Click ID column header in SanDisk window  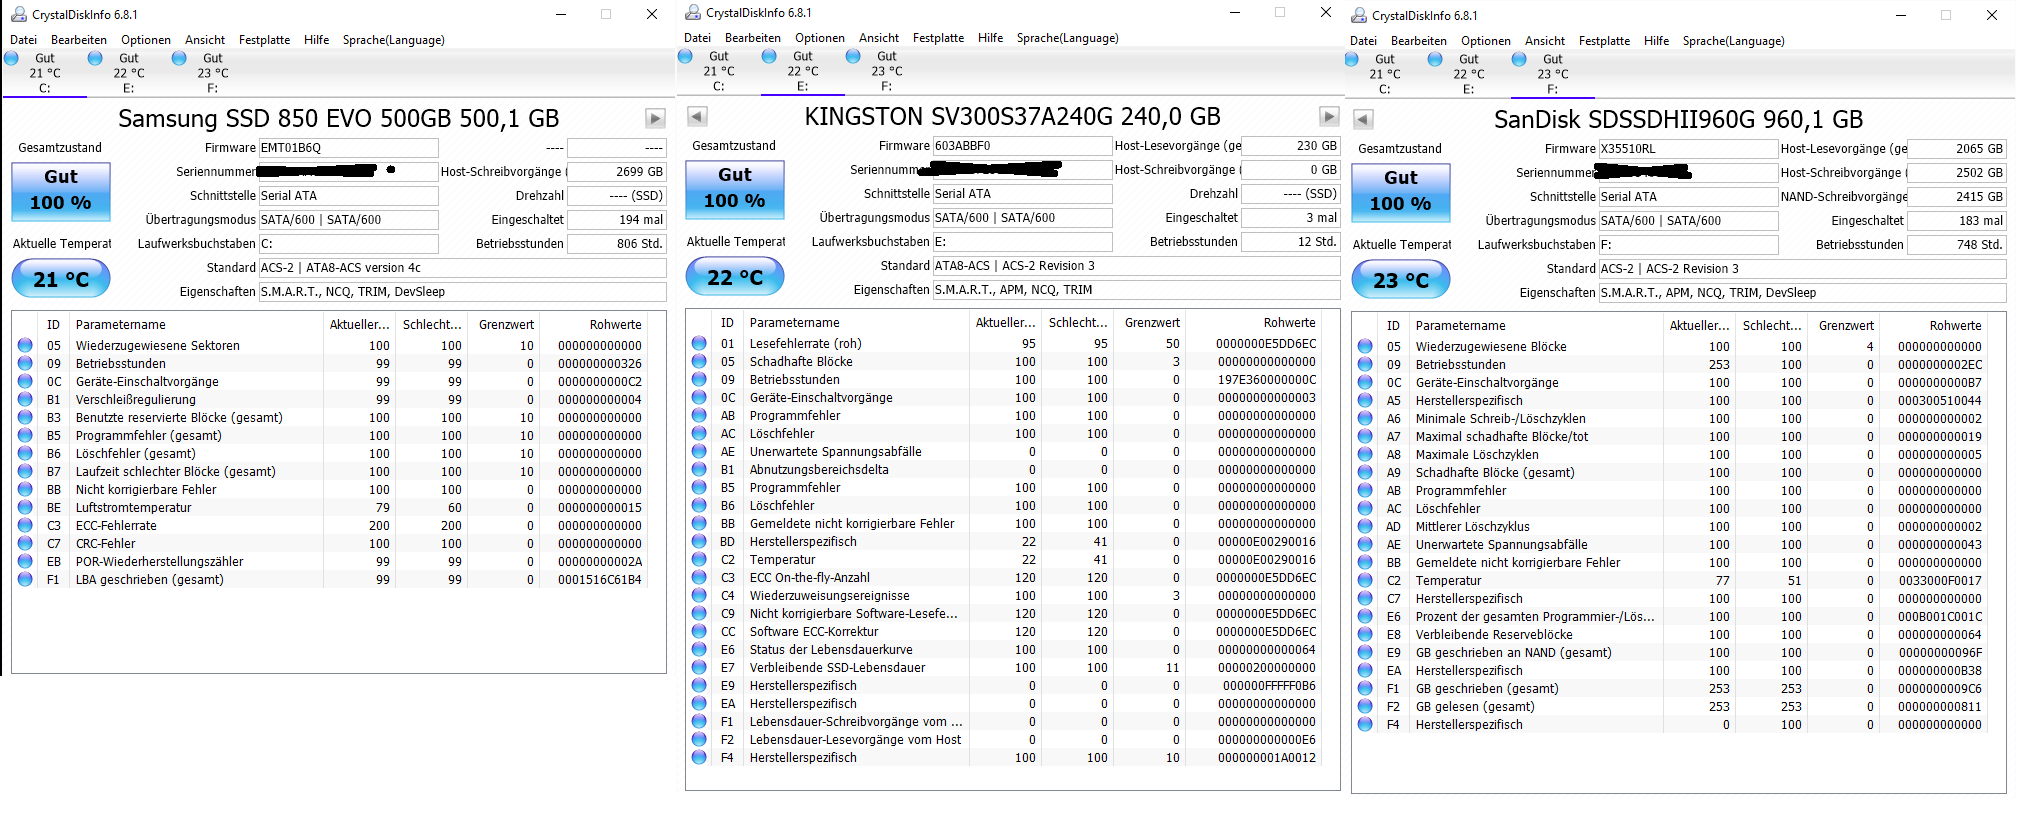coord(1393,326)
